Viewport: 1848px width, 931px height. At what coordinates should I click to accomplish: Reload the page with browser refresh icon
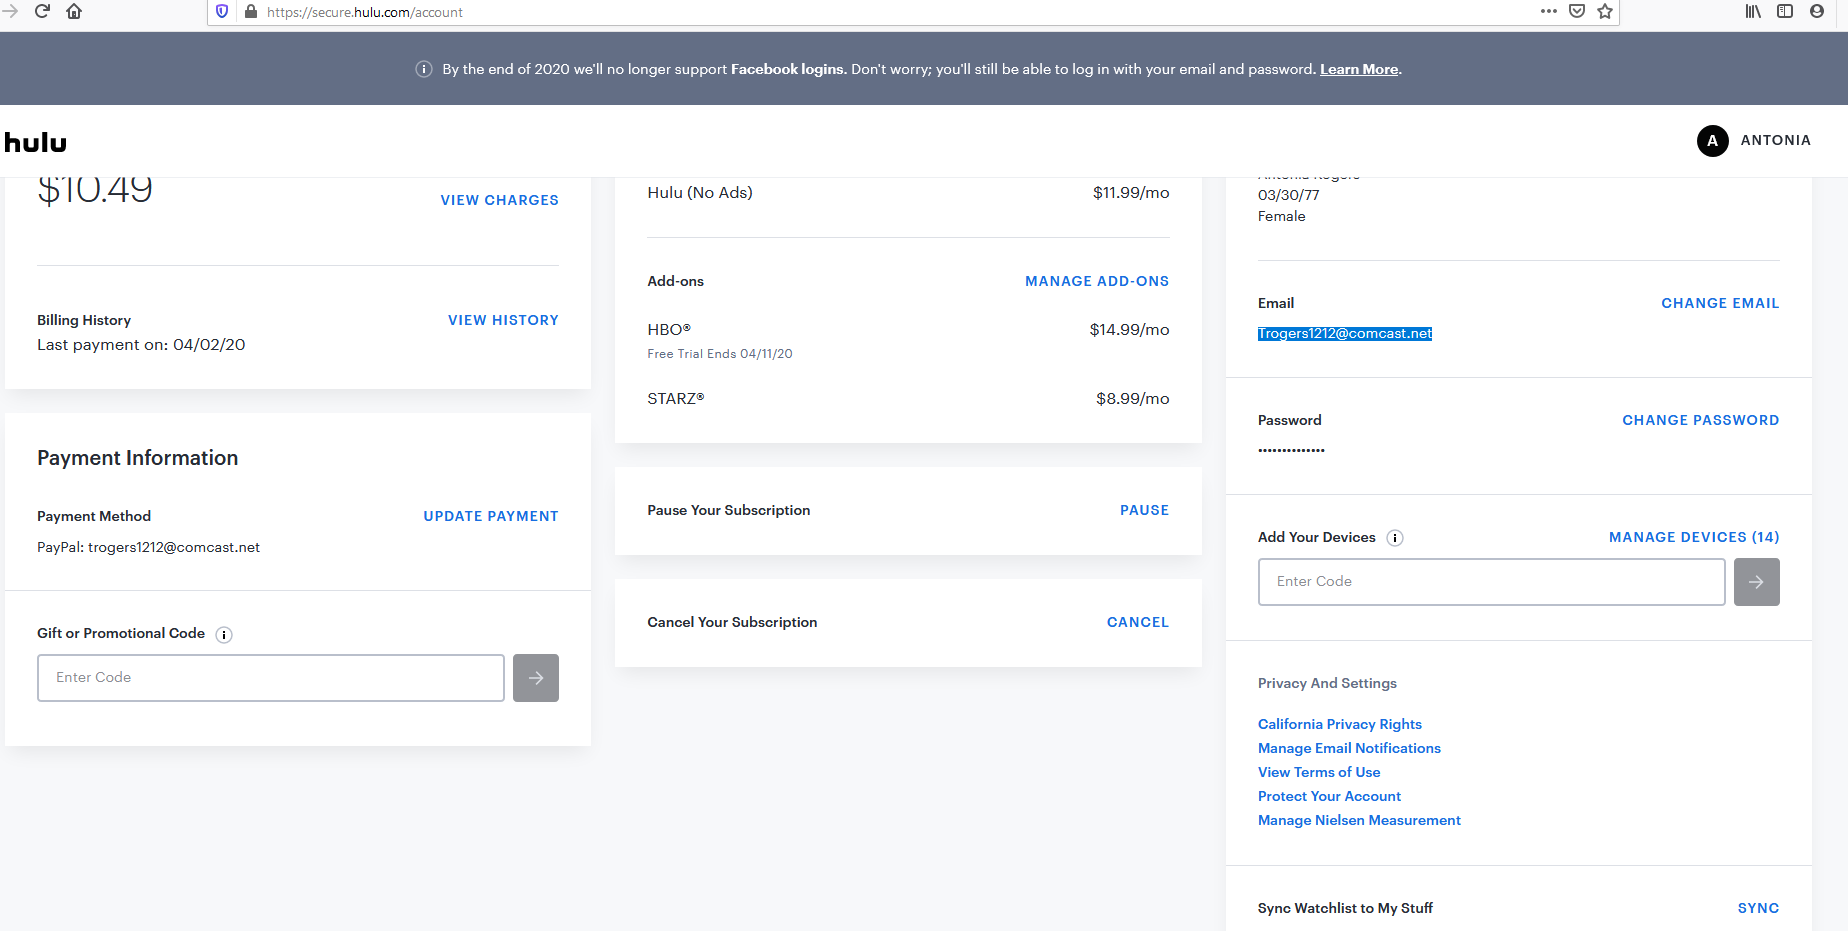click(42, 11)
